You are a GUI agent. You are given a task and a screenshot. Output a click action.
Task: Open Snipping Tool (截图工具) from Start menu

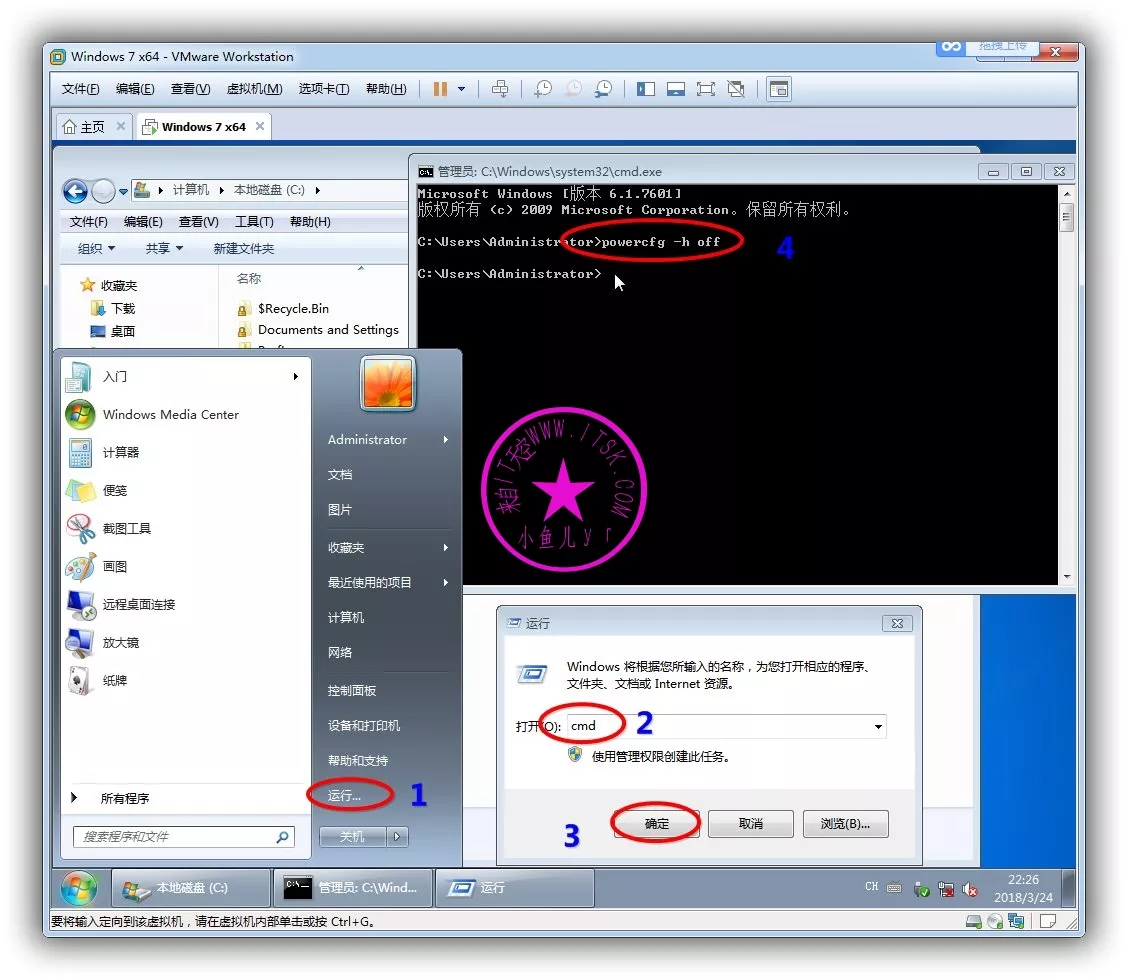pyautogui.click(x=127, y=528)
